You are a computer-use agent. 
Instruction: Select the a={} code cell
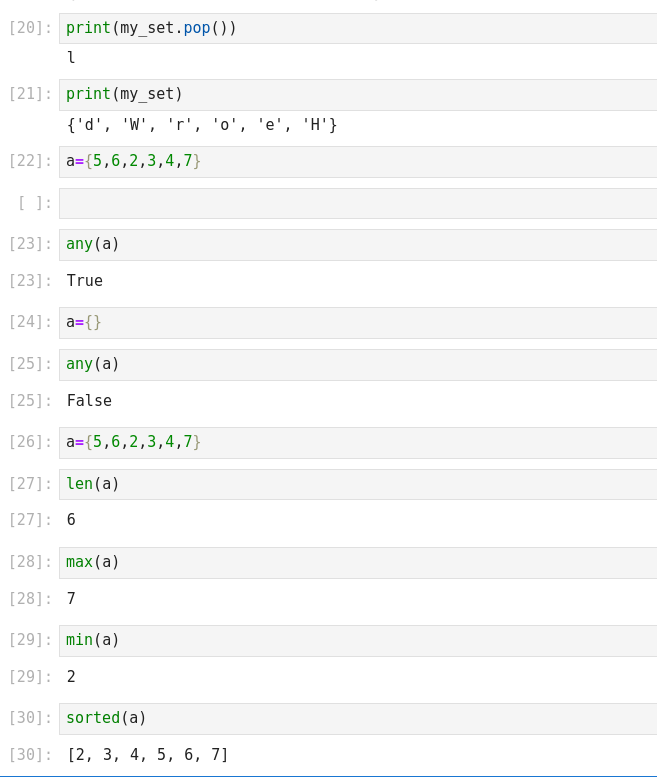pos(360,322)
